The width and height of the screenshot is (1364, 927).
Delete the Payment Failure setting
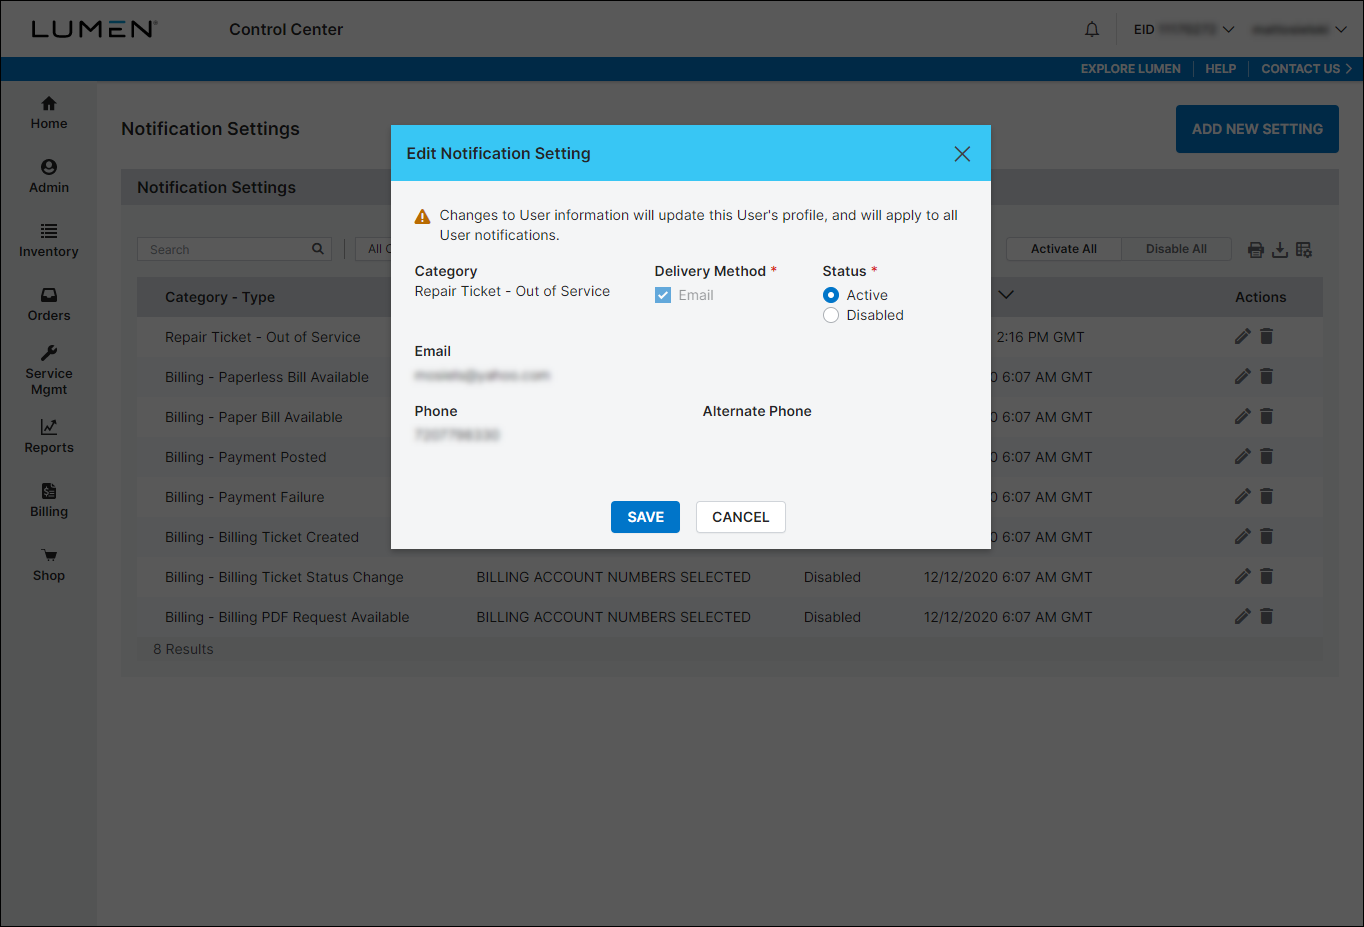pos(1266,497)
